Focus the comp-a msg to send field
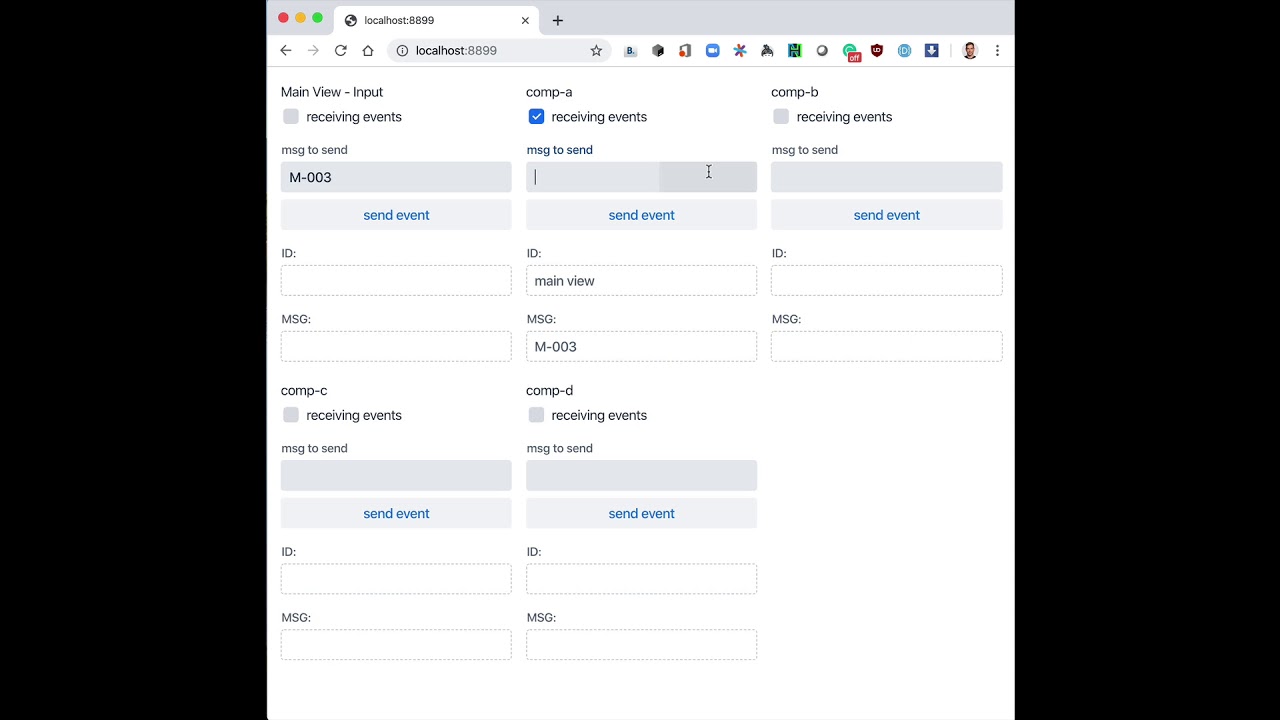This screenshot has width=1280, height=720. pos(642,177)
